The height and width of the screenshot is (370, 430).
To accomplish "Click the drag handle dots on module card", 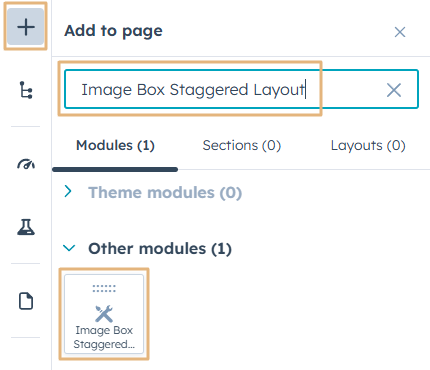I will (104, 289).
